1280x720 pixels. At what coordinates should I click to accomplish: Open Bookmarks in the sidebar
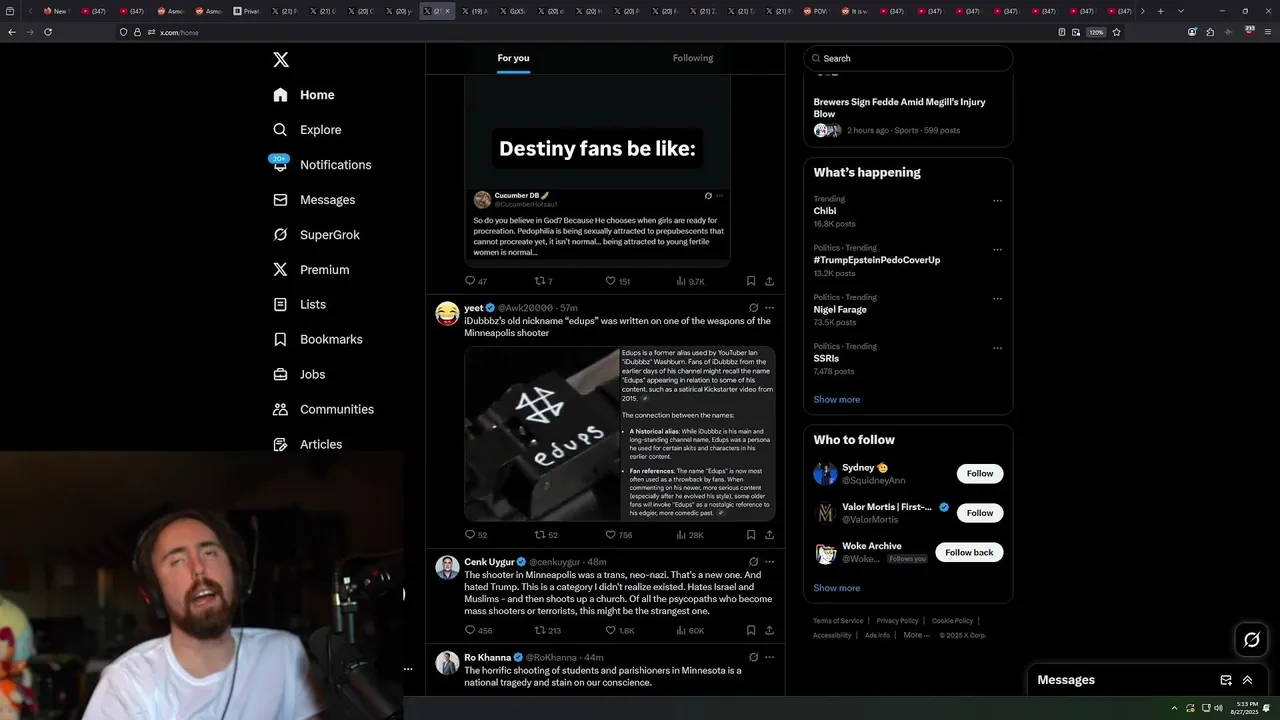[317, 339]
